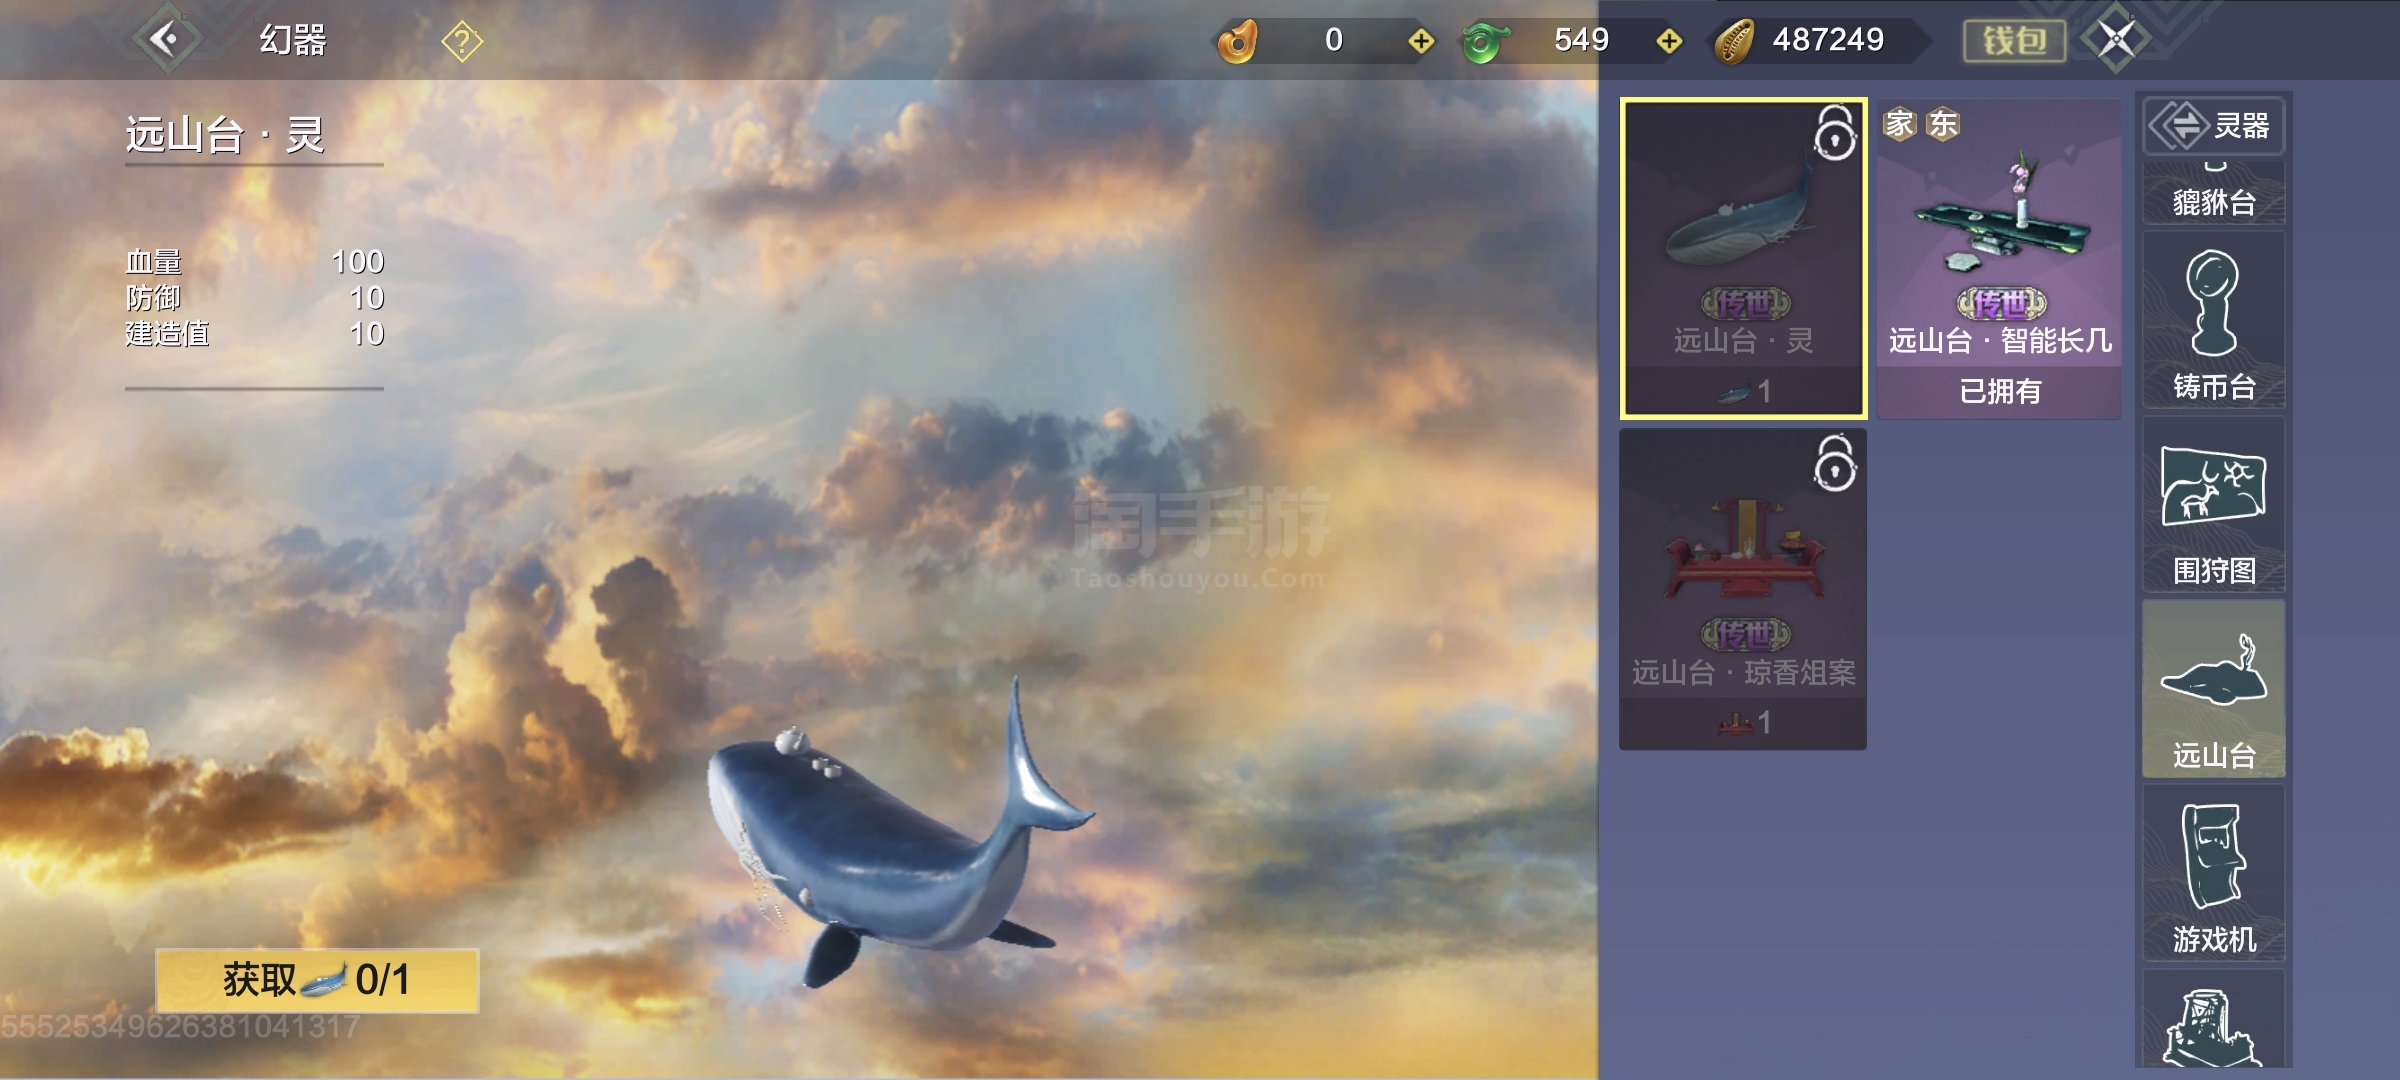Click the 防御 10 stat row
The image size is (2400, 1080).
254,298
